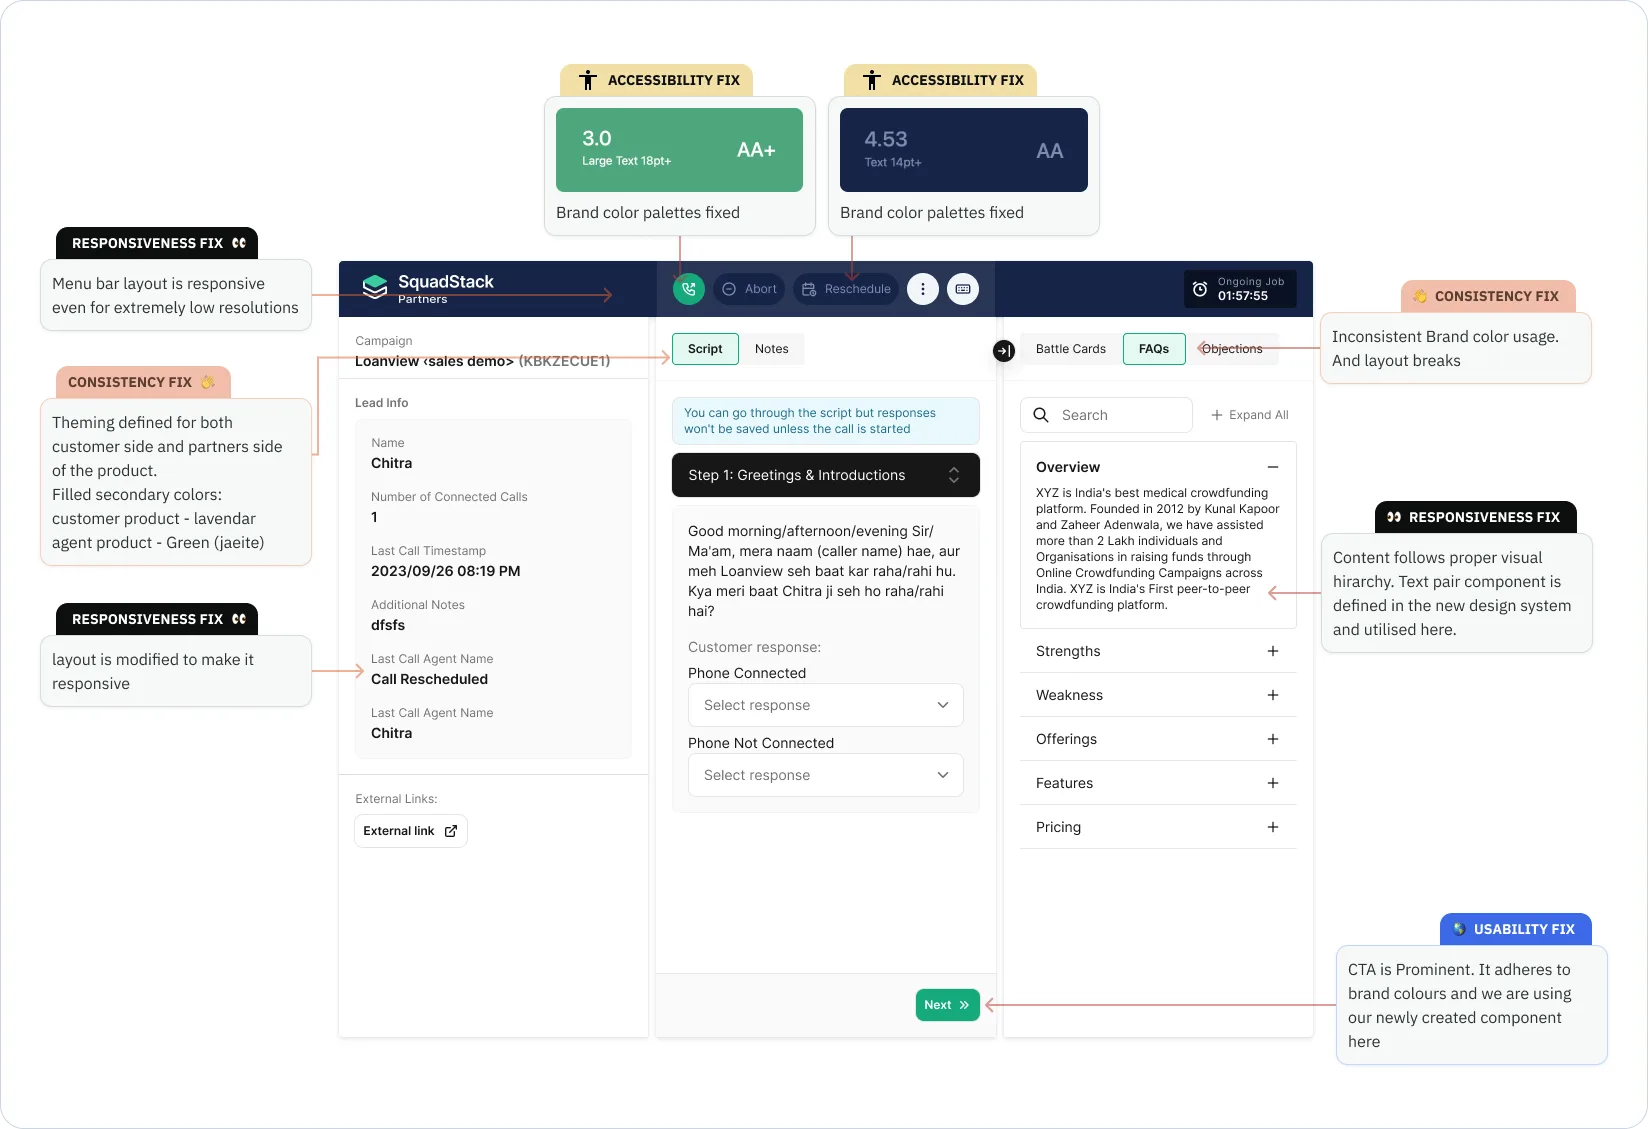Click the Reschedule button
1648x1129 pixels.
click(x=846, y=289)
